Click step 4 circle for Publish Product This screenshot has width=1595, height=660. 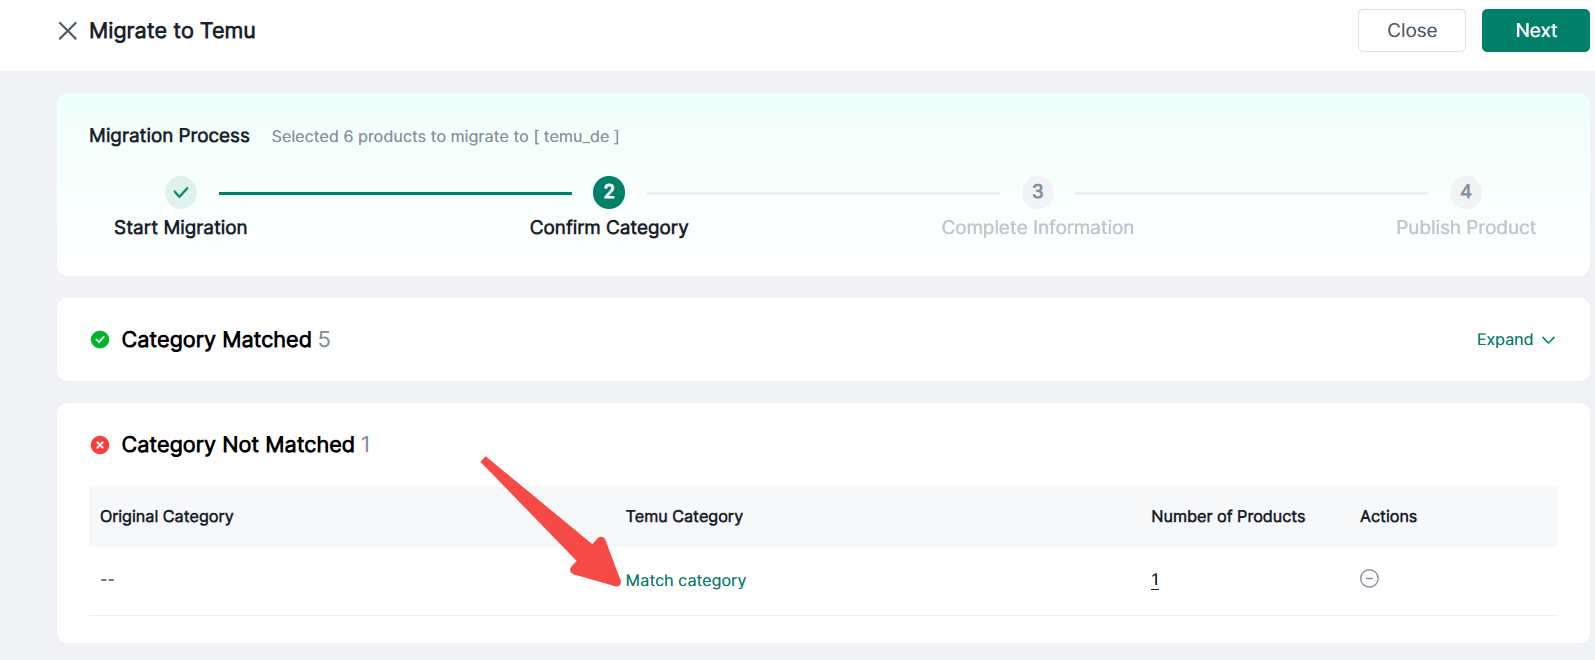[x=1465, y=192]
